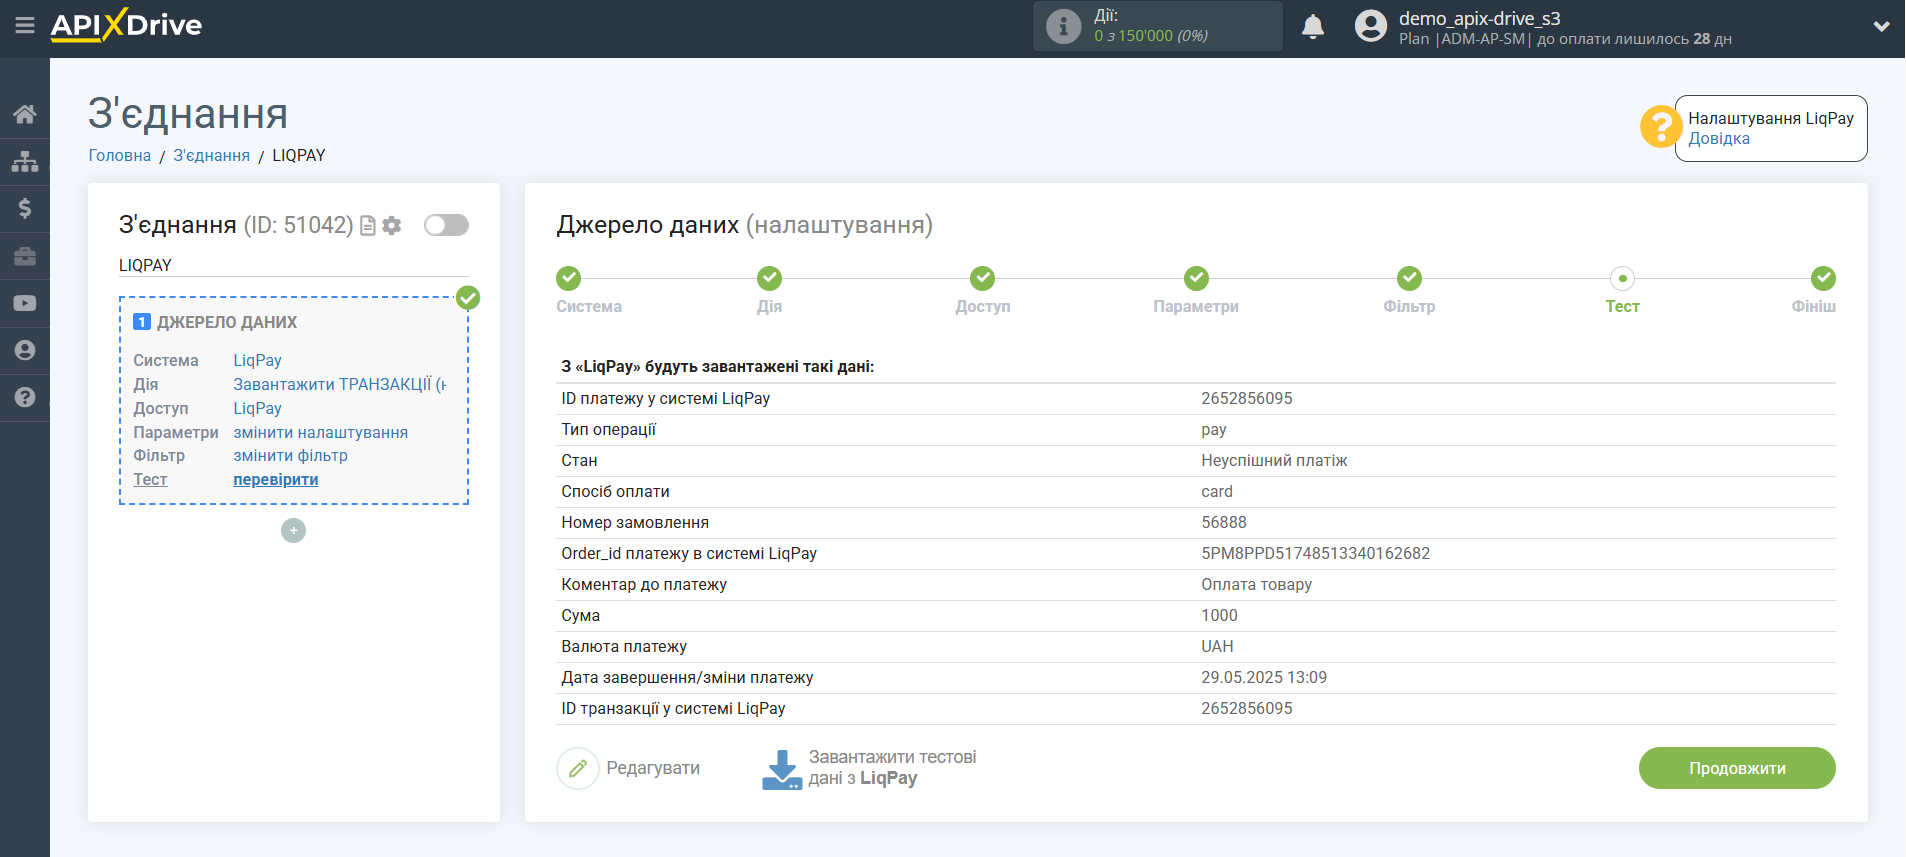
Task: Click the document copy icon next to connection ID
Action: coord(368,226)
